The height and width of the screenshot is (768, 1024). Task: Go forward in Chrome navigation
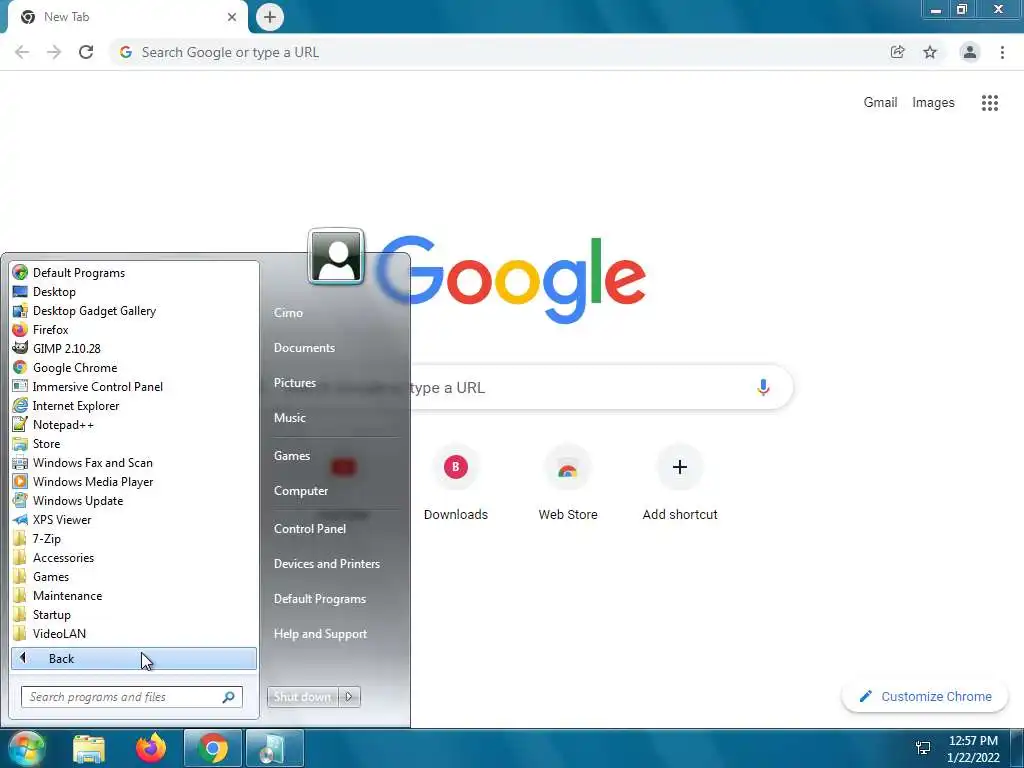point(54,52)
